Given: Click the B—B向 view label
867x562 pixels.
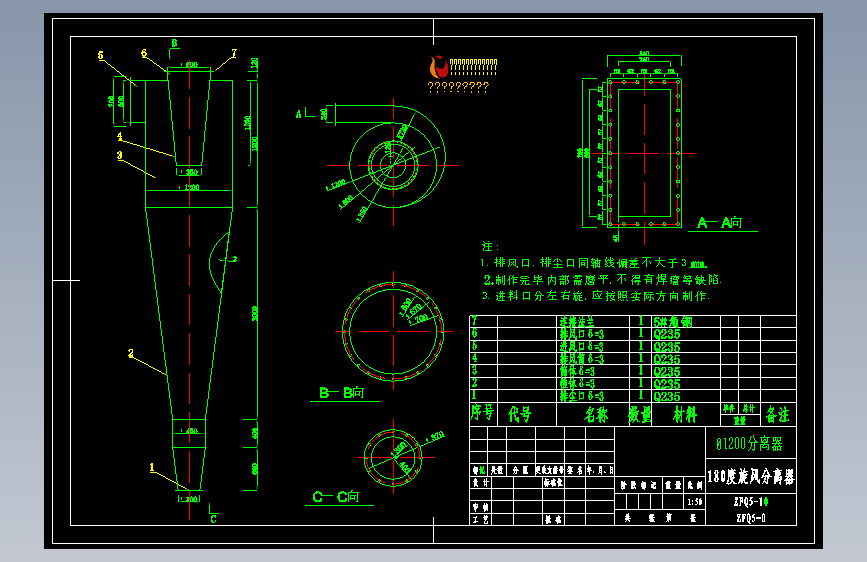Looking at the screenshot, I should tap(342, 393).
